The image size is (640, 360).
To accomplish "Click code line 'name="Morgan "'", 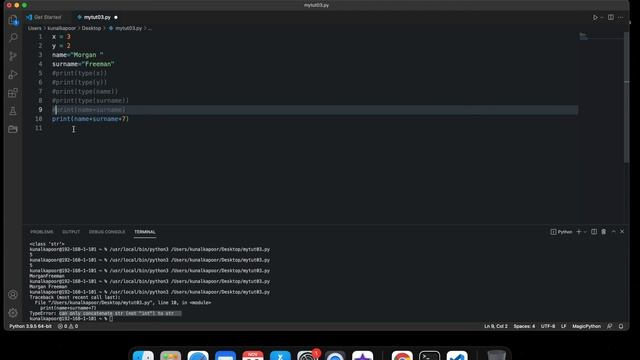I will (x=78, y=55).
